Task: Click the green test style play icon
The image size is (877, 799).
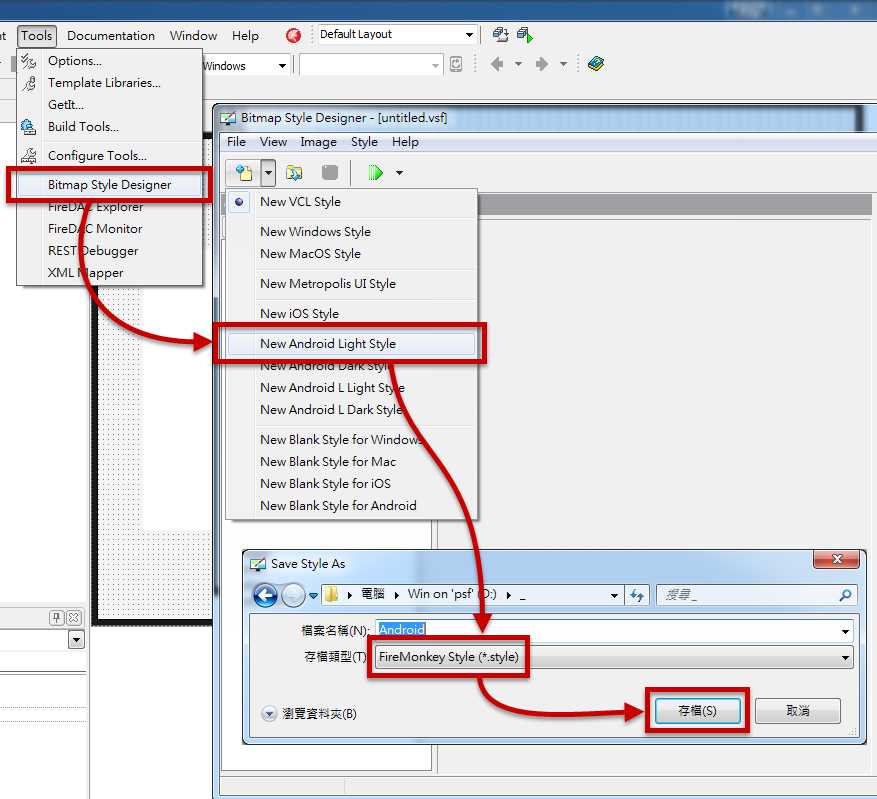Action: point(375,173)
